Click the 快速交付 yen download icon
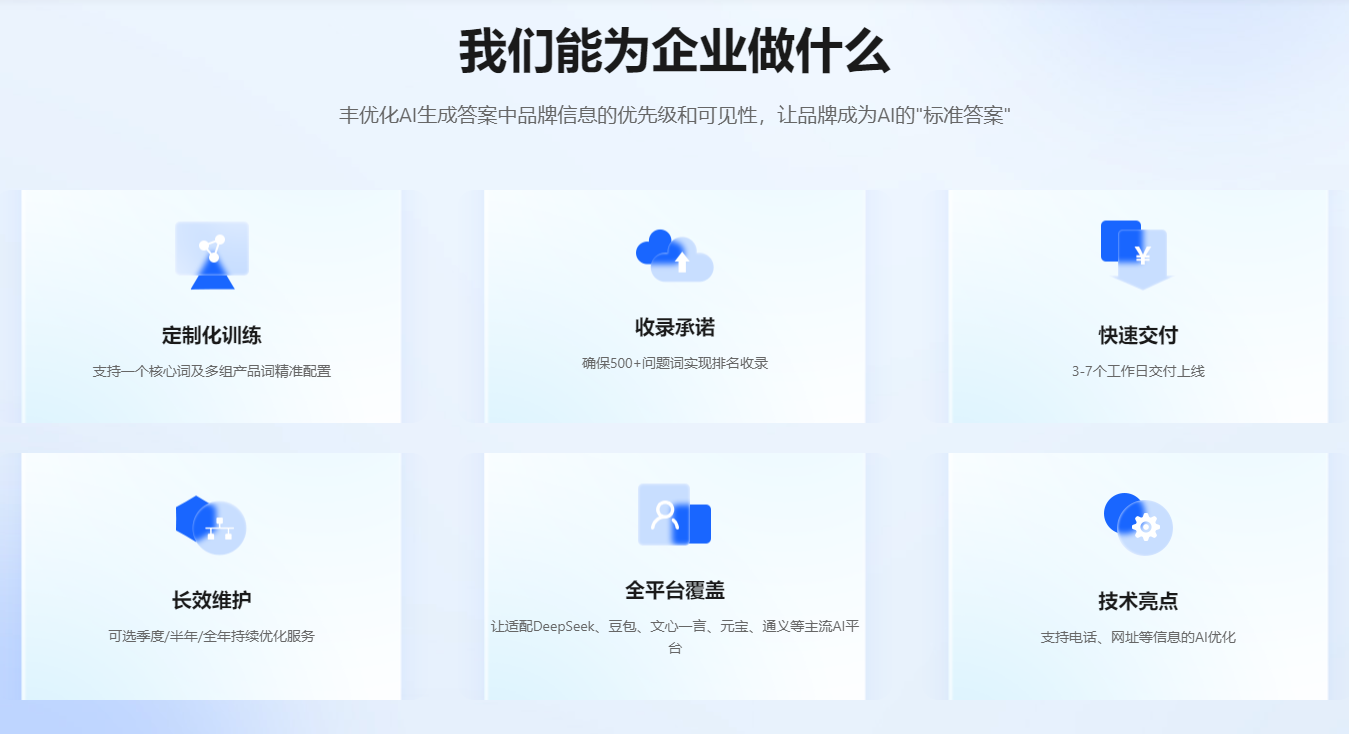The image size is (1349, 734). tap(1137, 254)
